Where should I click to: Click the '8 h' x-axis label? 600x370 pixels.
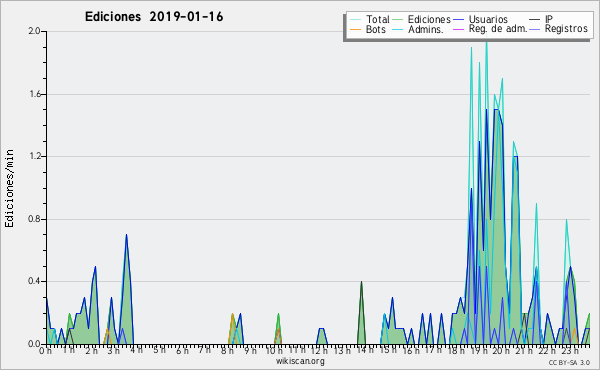[227, 351]
